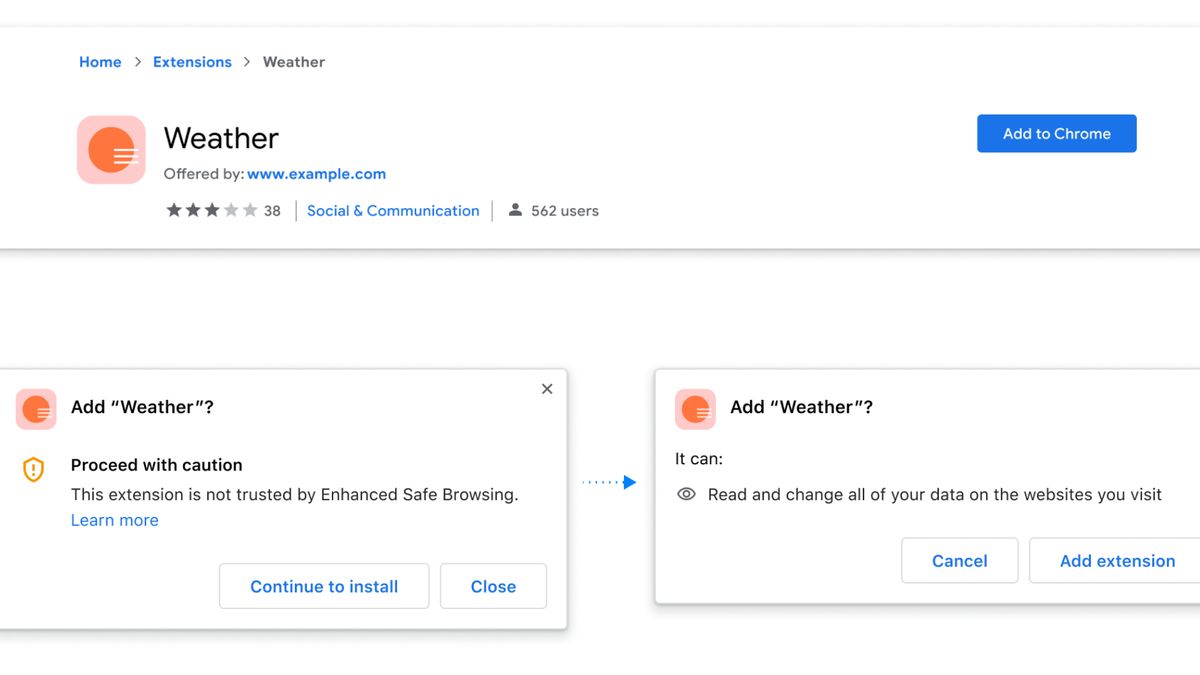
Task: Click the users count person icon
Action: tap(515, 210)
